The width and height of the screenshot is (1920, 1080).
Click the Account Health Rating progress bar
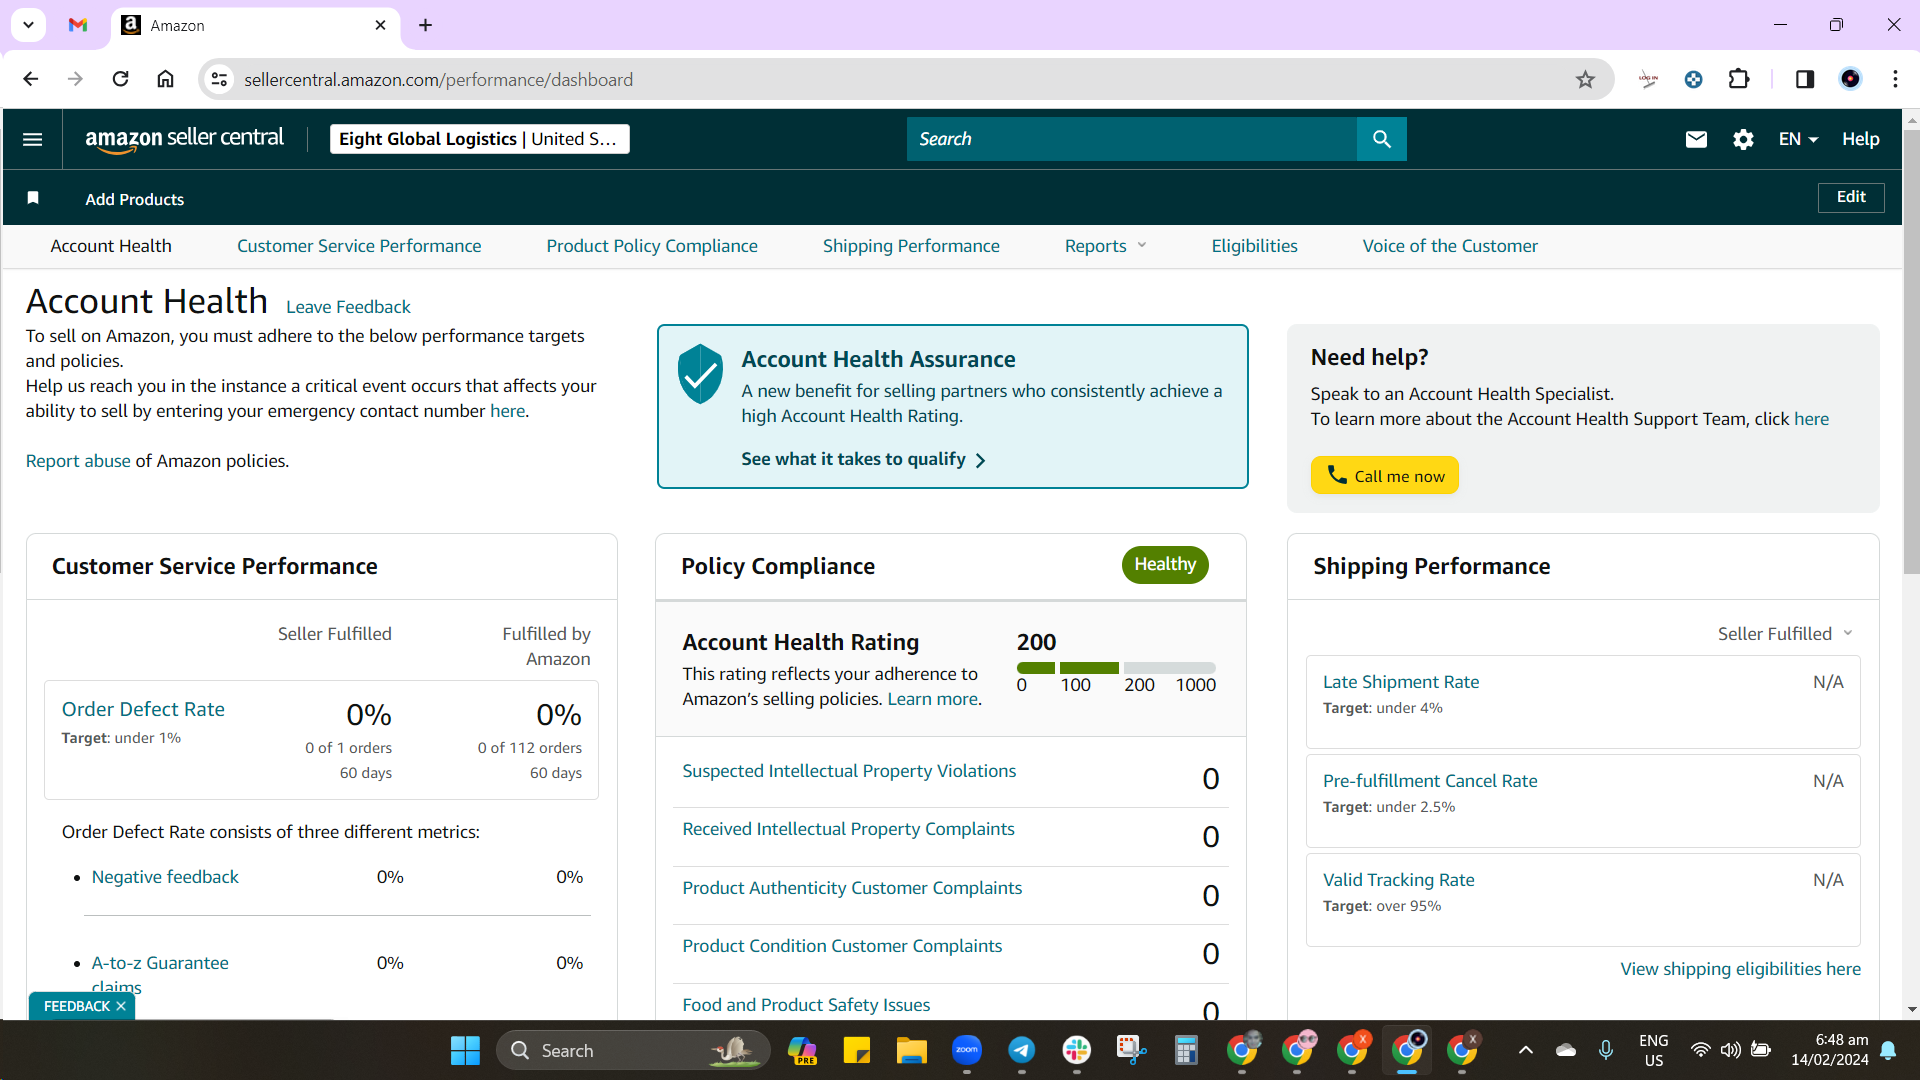[1116, 667]
